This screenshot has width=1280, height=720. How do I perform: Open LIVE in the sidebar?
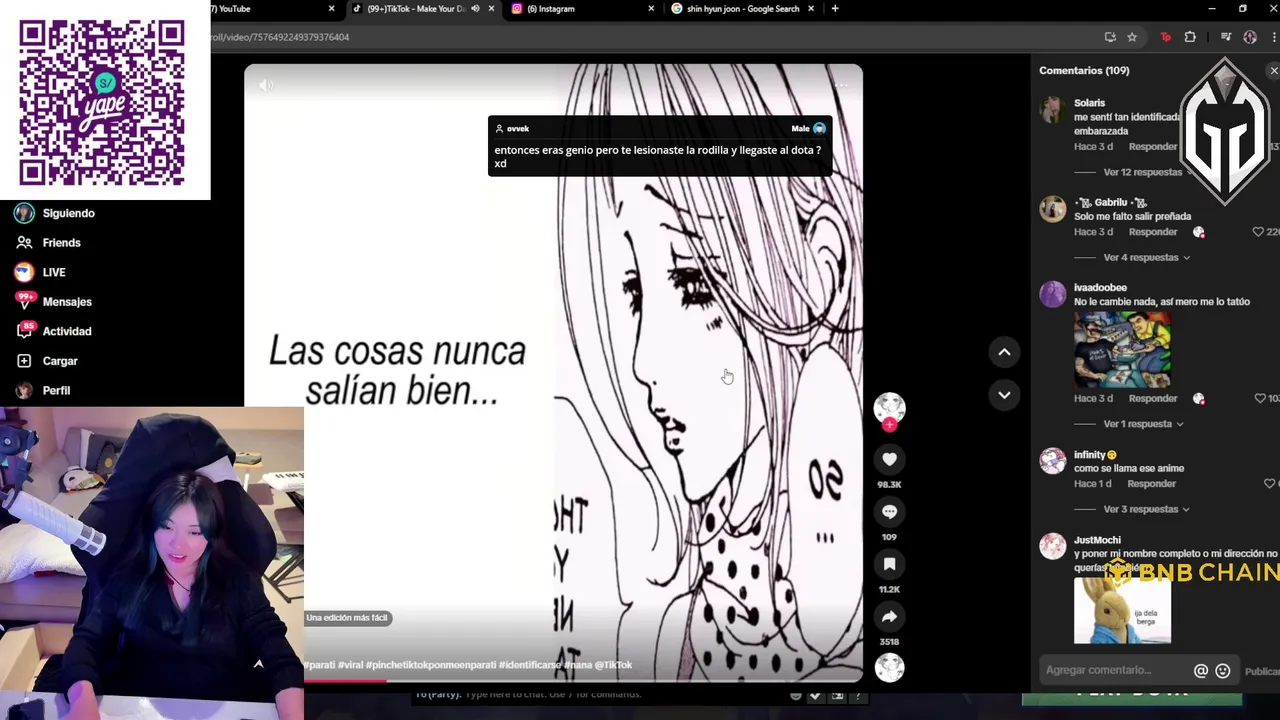point(40,272)
